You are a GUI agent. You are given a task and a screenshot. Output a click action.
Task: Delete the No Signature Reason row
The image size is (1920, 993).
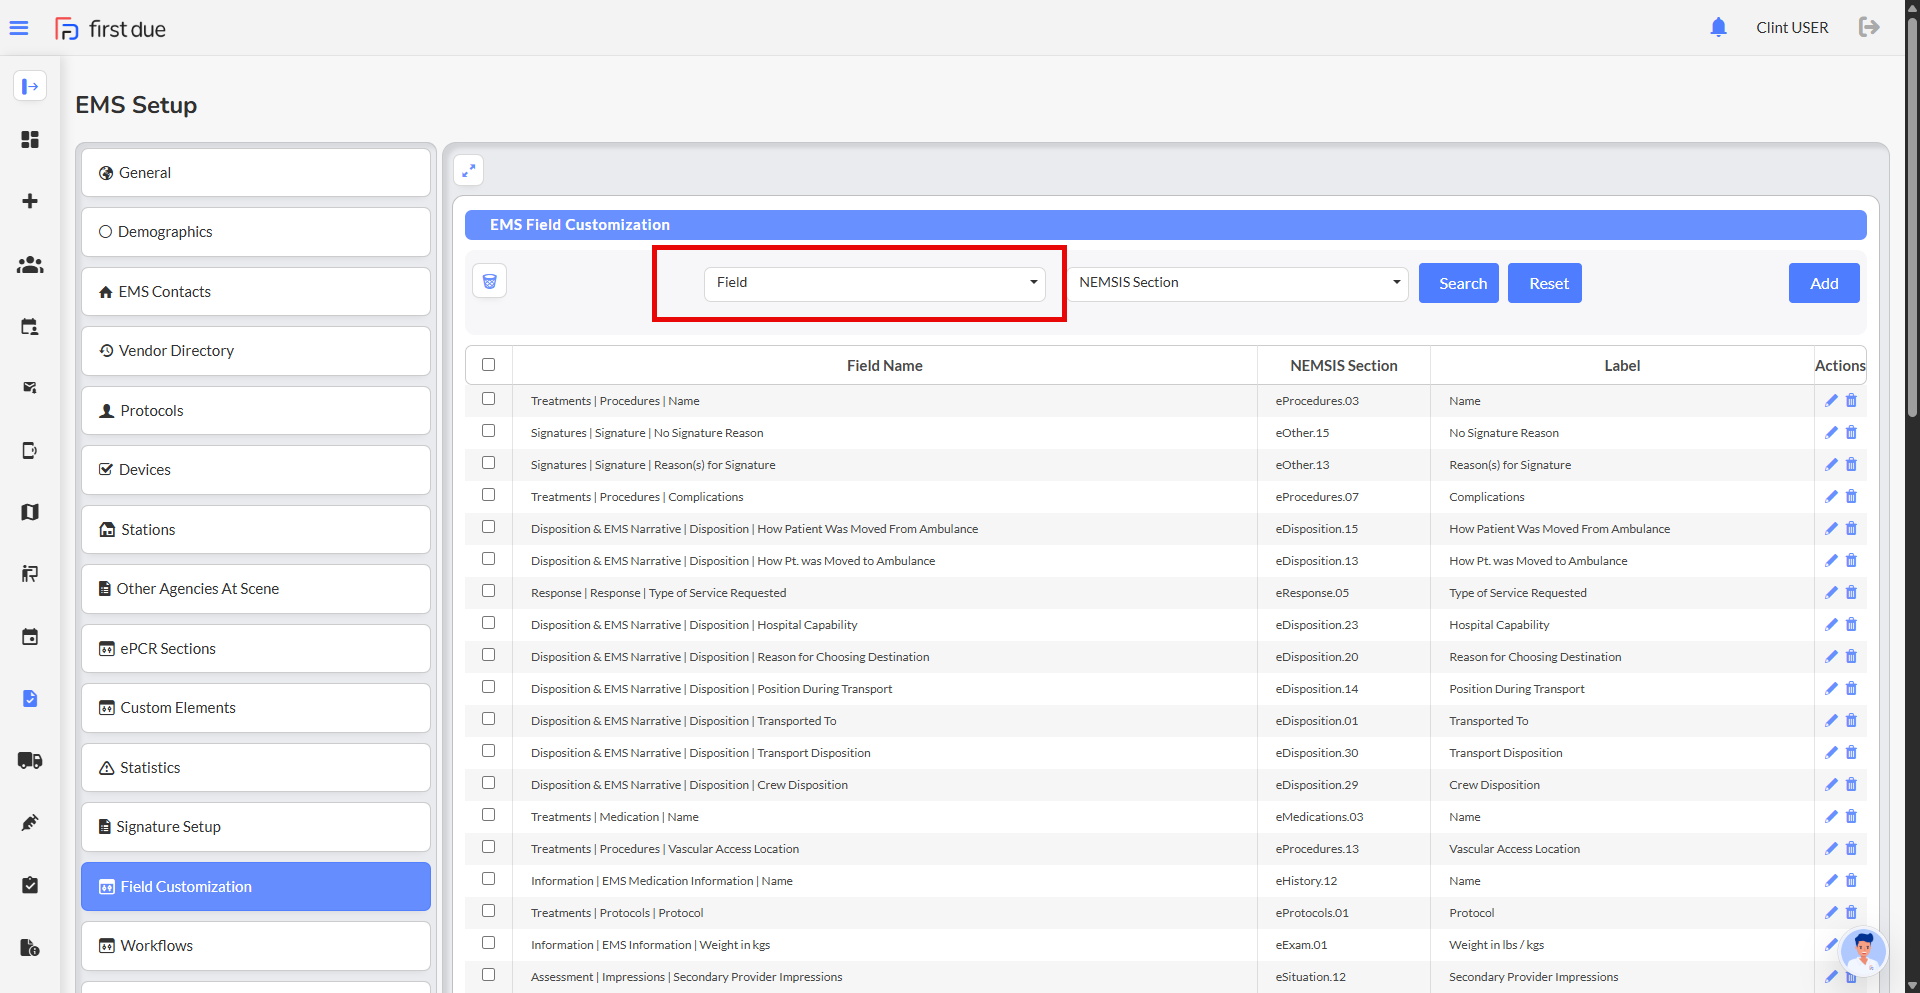pyautogui.click(x=1851, y=433)
